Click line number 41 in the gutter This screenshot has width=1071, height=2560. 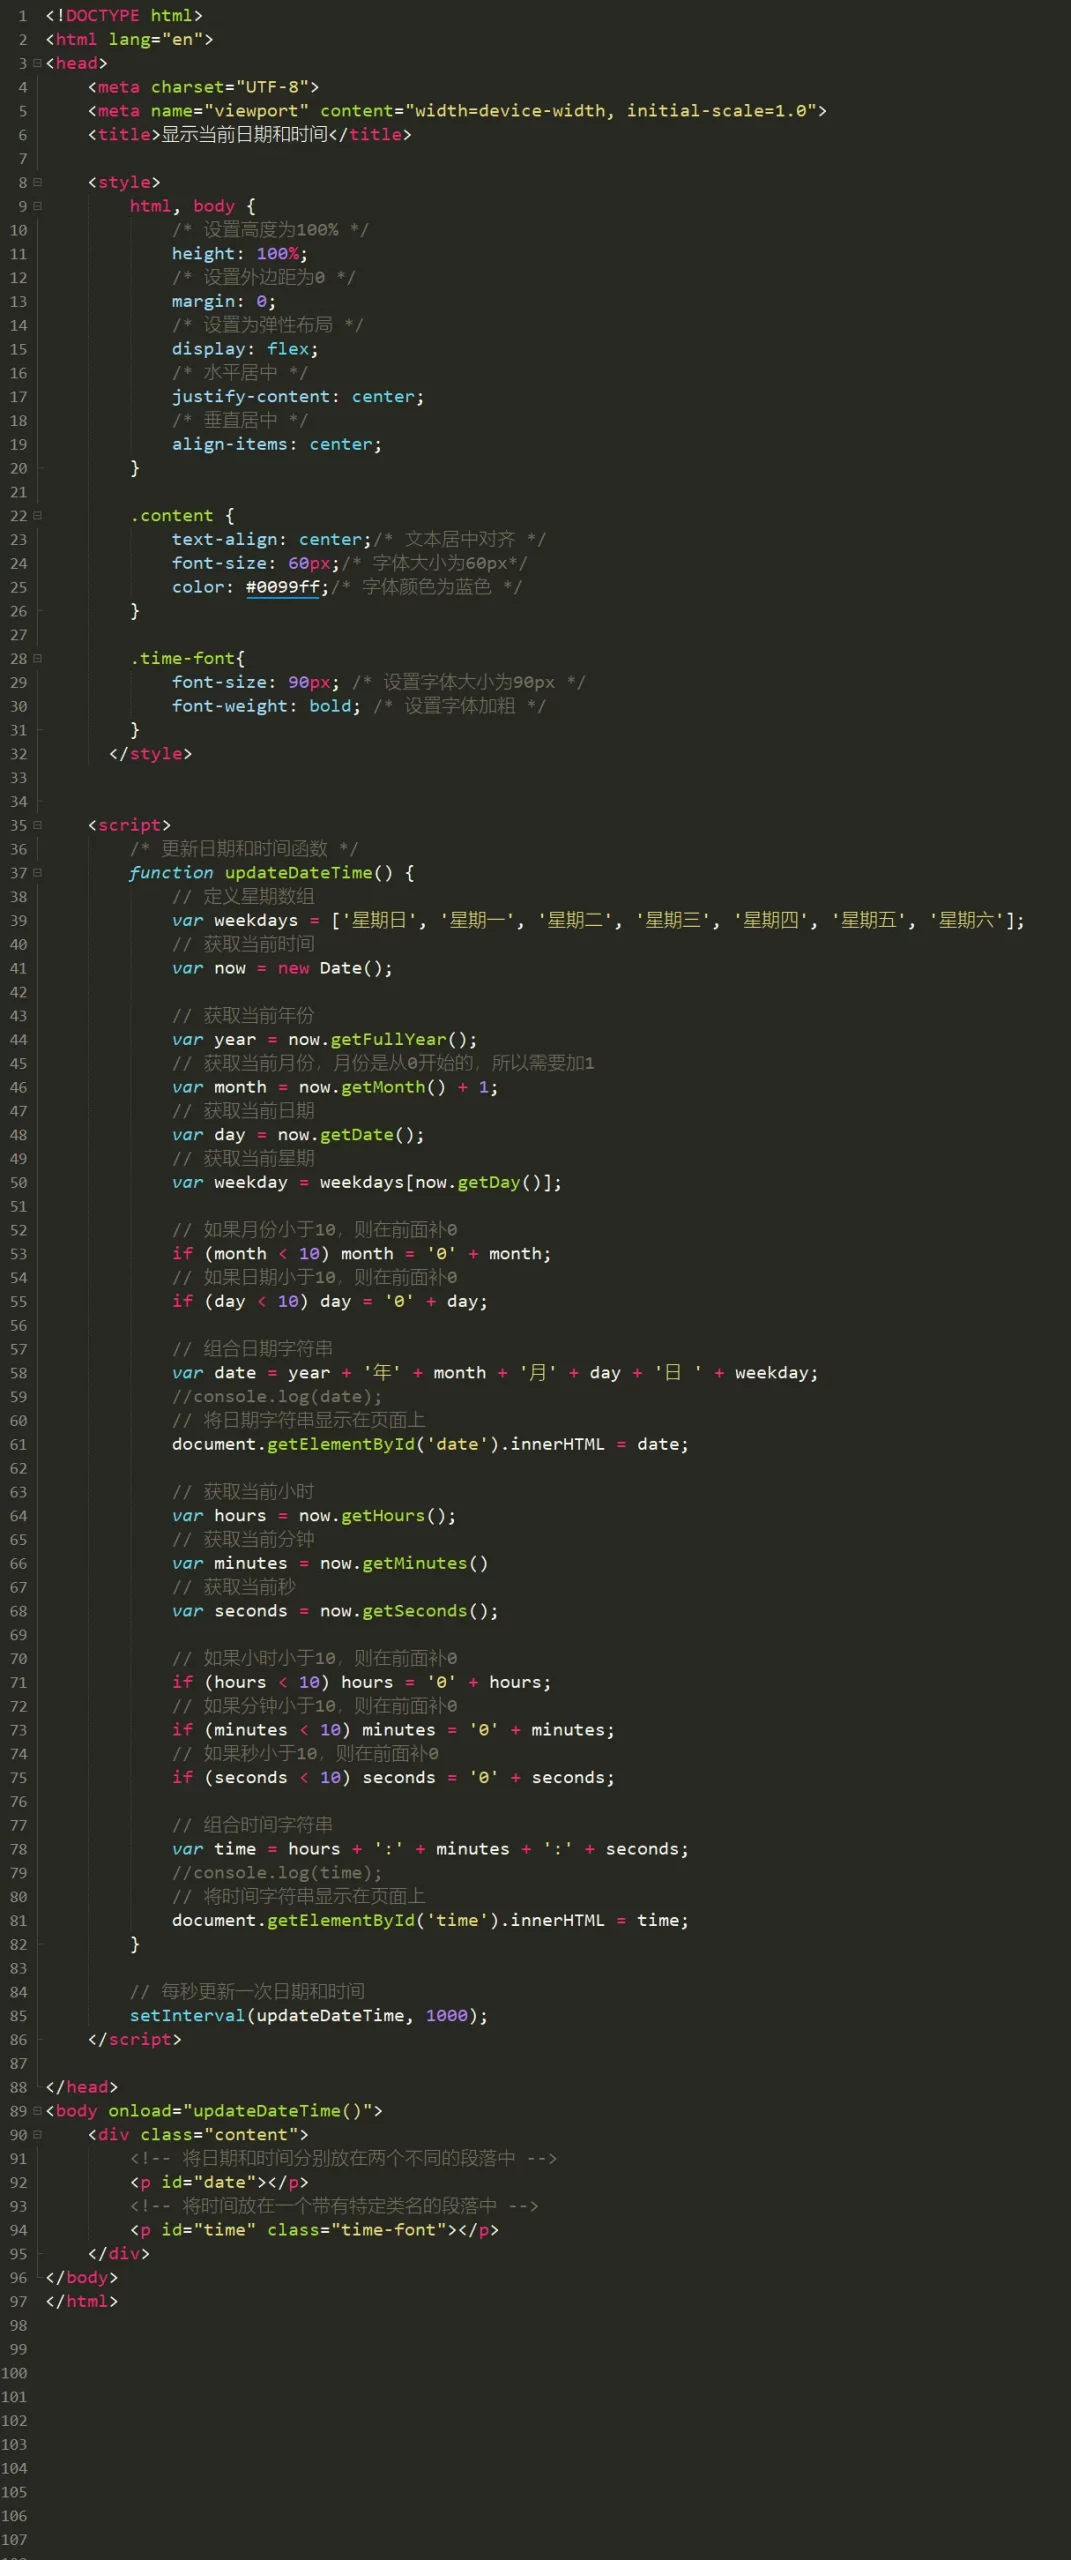click(18, 968)
